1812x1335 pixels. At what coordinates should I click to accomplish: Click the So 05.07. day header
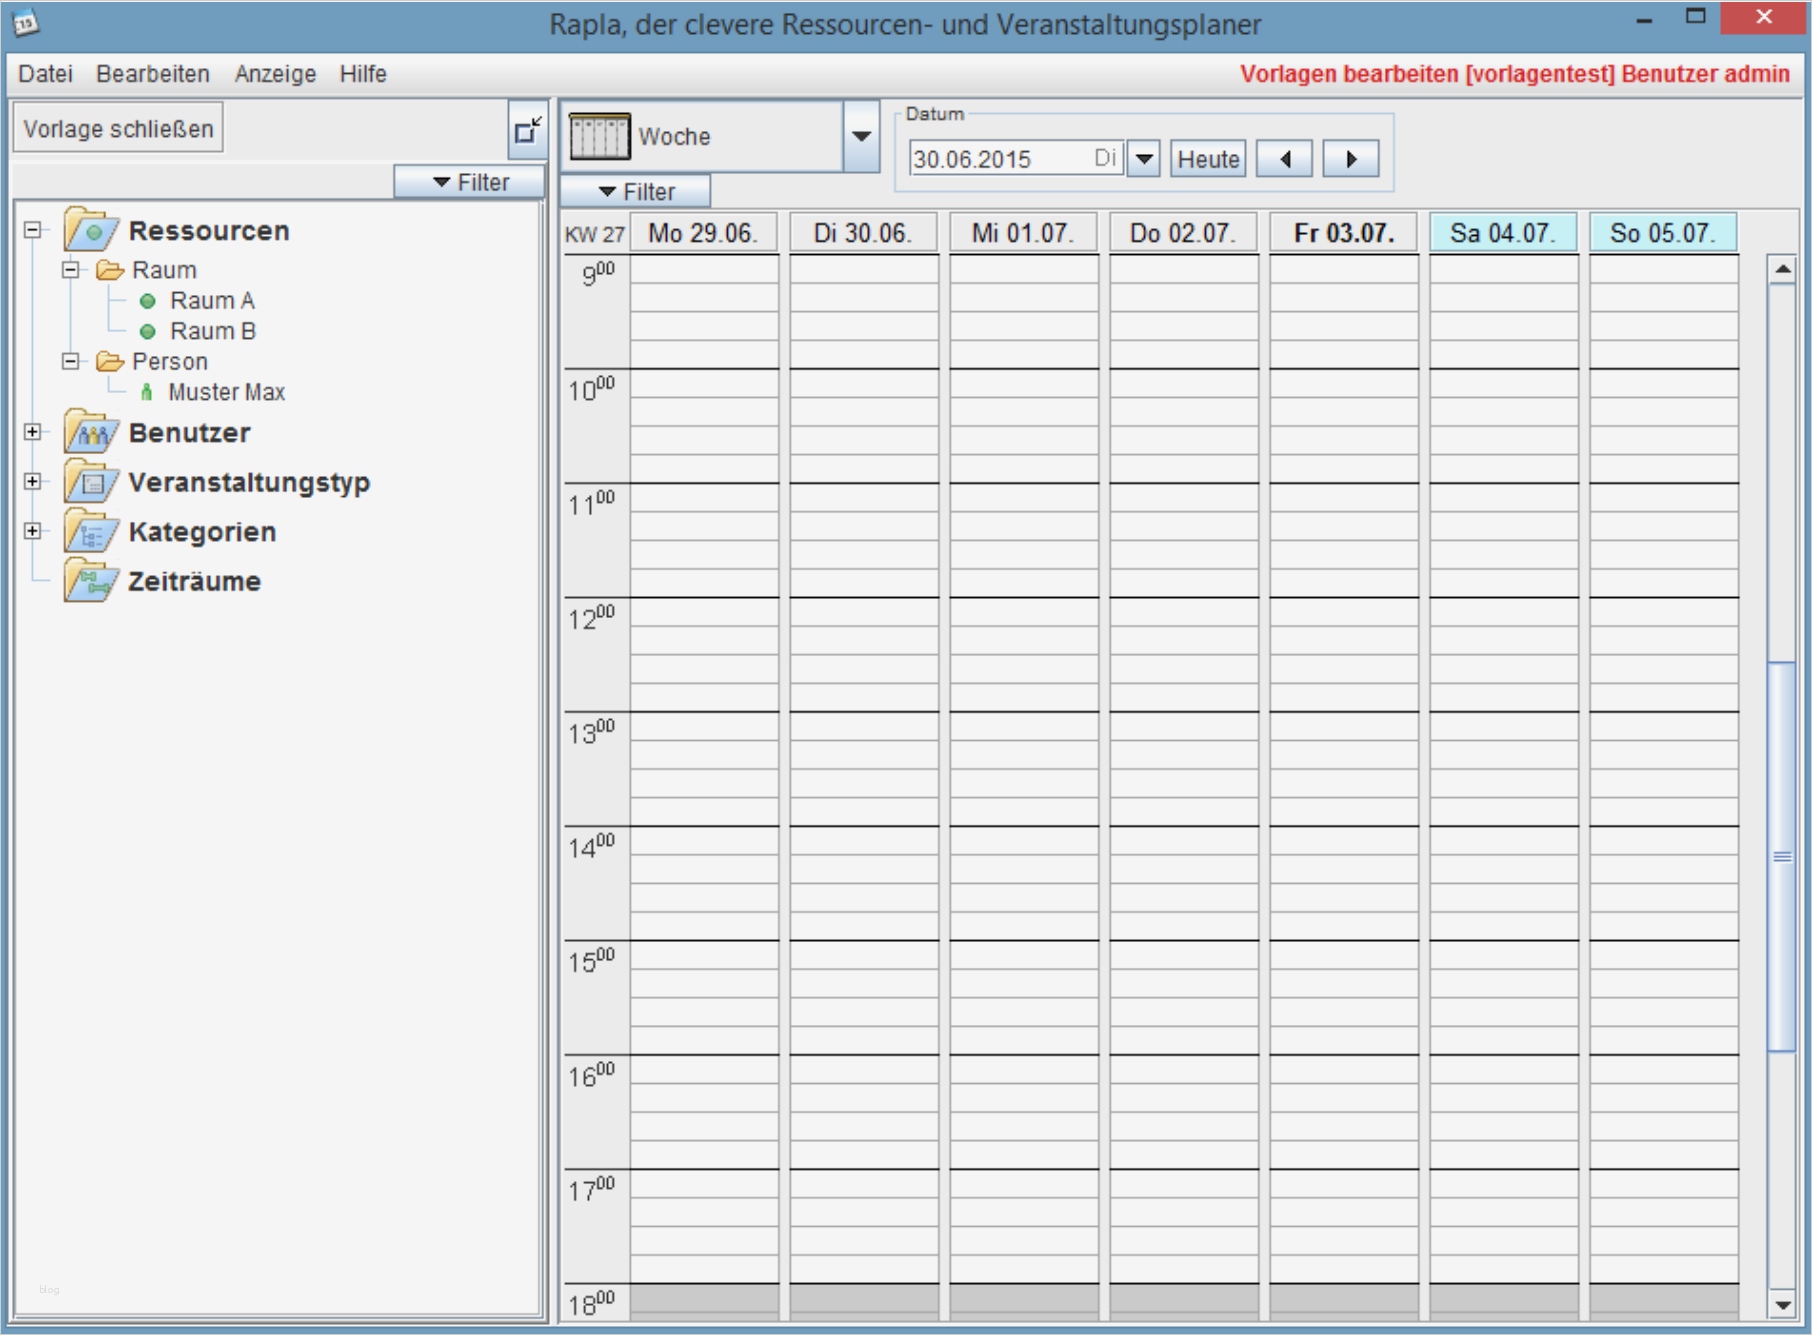tap(1663, 233)
